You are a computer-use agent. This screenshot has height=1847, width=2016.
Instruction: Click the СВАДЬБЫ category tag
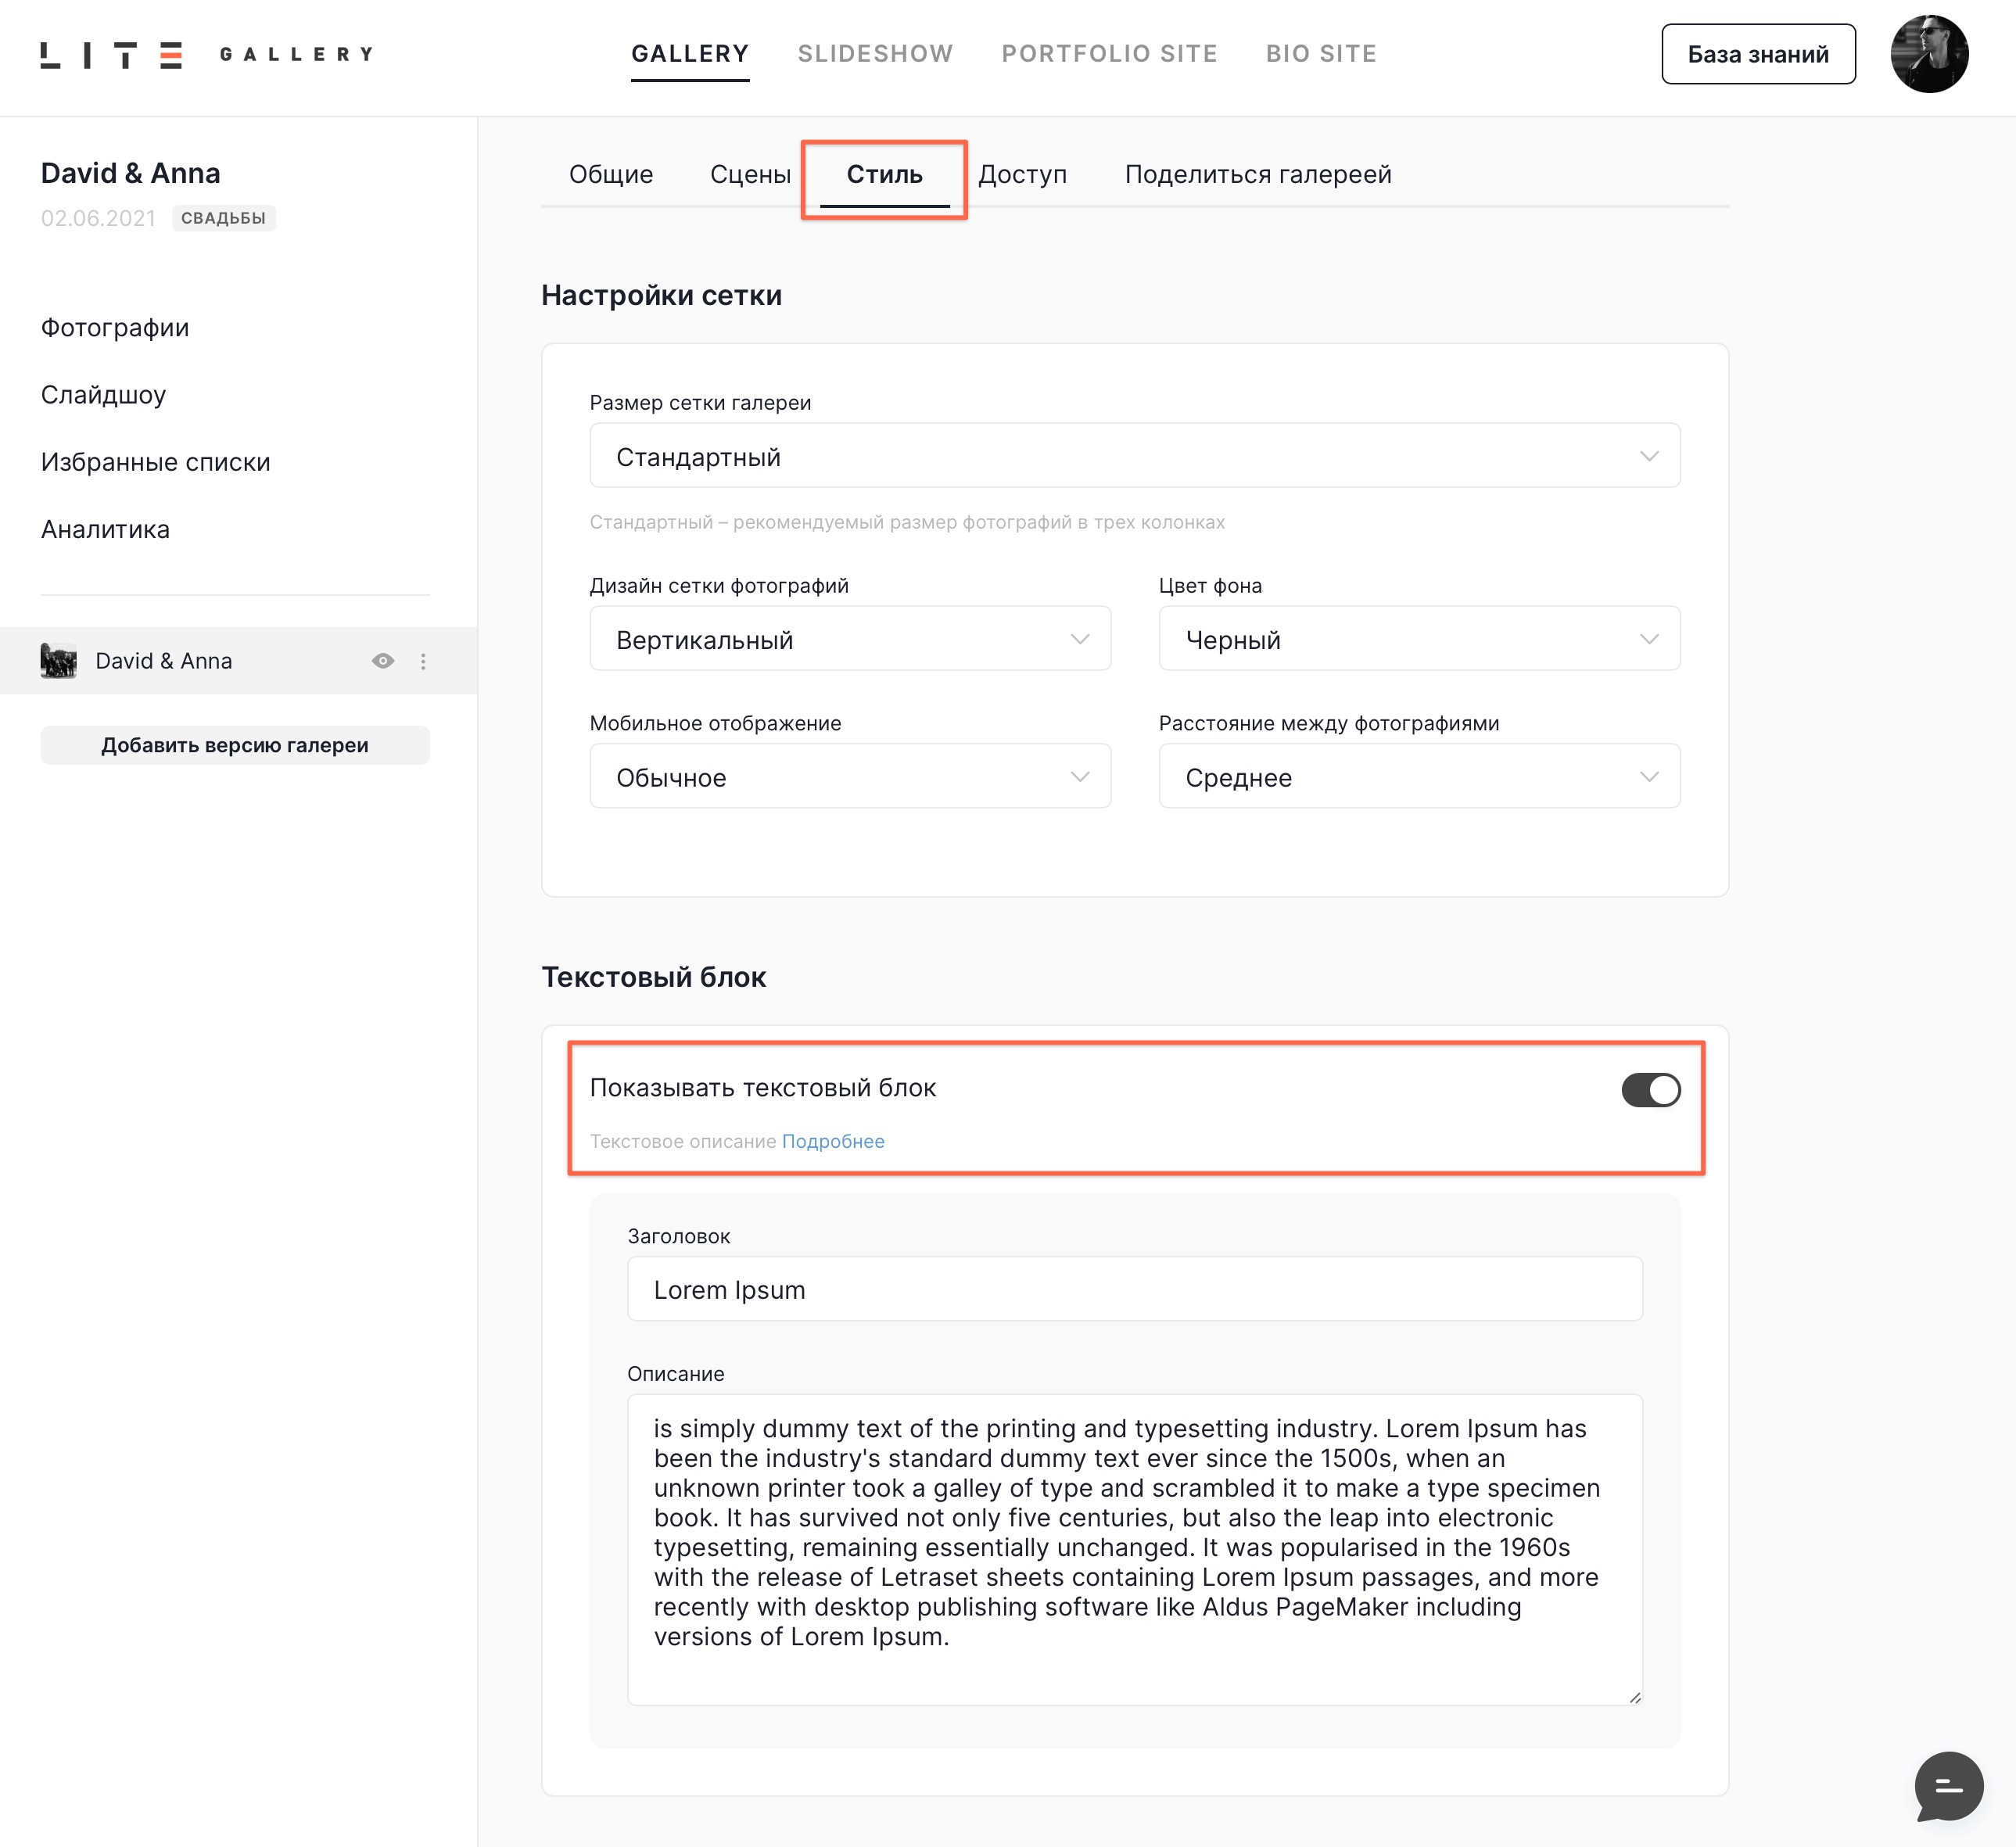(223, 218)
